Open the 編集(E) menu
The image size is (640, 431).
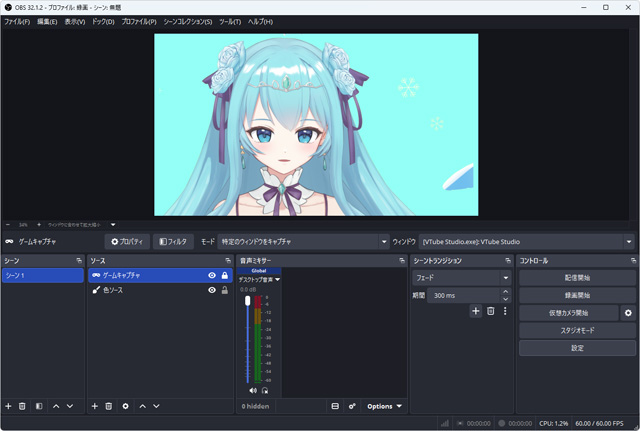coord(47,22)
